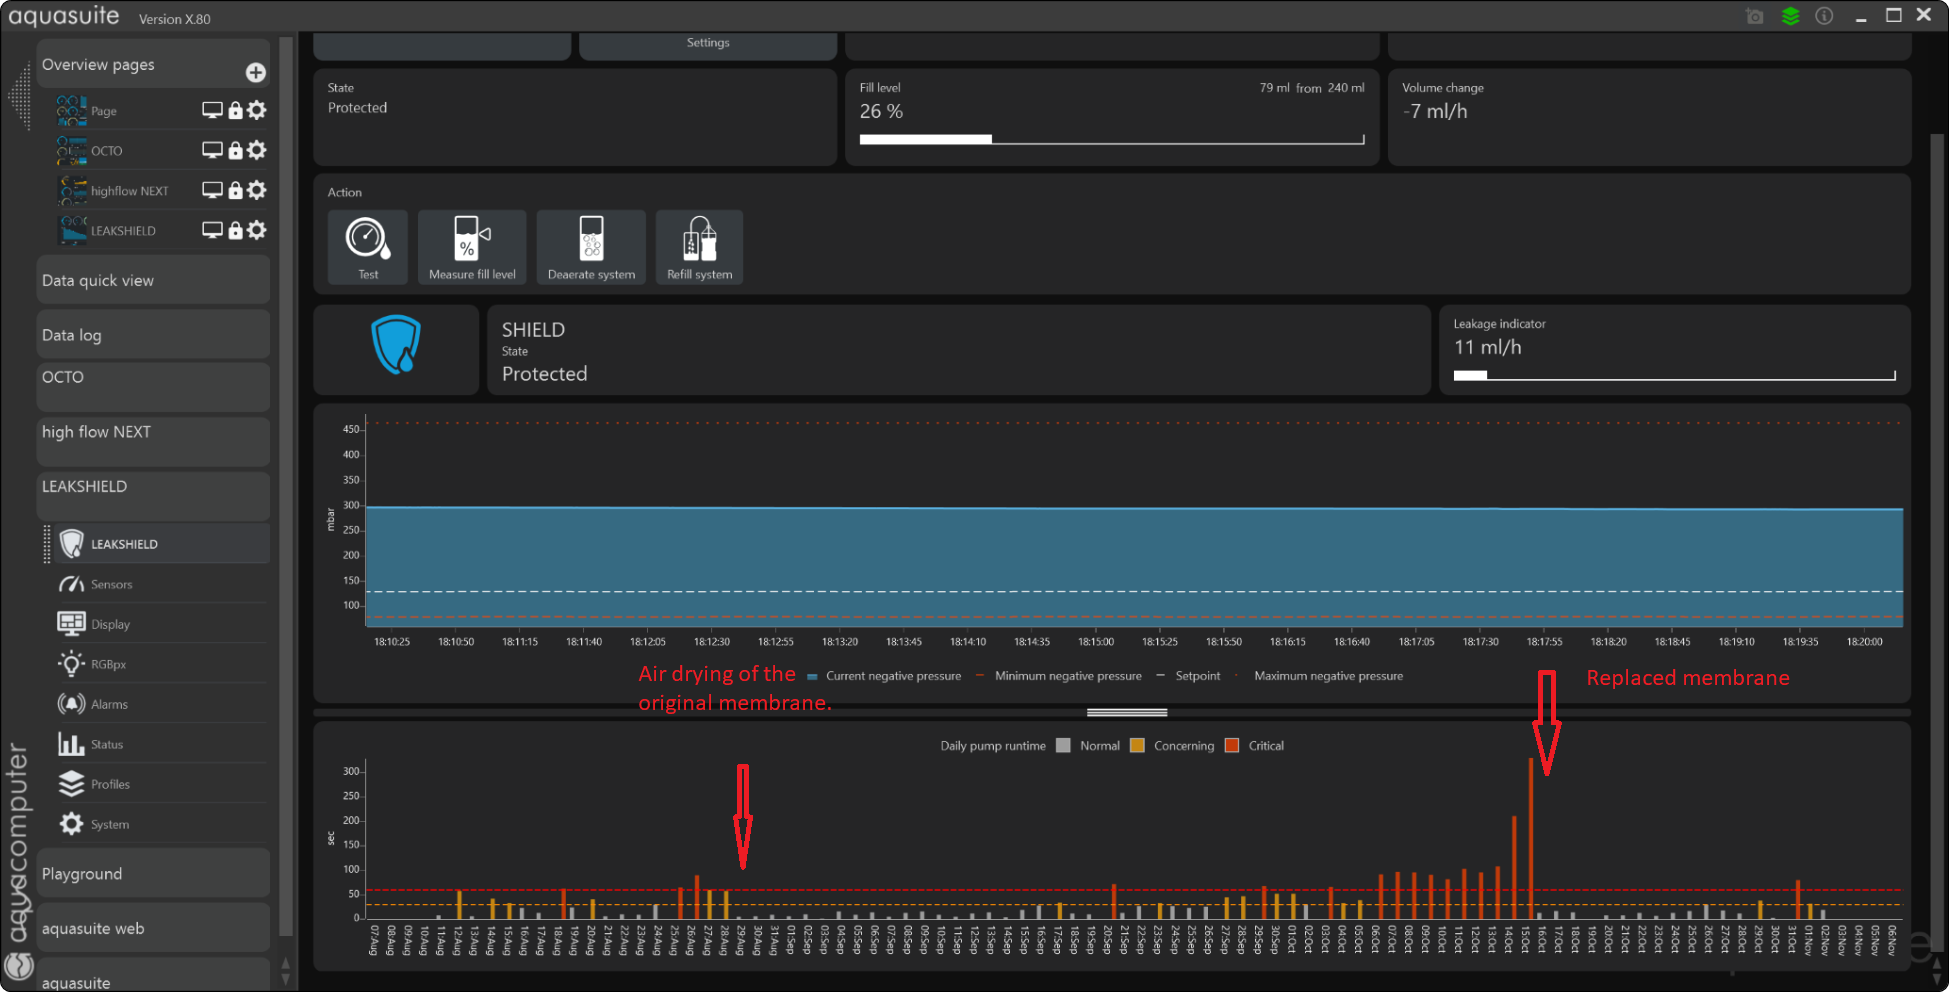Click the splitter handle between the charts
The image size is (1949, 992).
coord(1127,713)
